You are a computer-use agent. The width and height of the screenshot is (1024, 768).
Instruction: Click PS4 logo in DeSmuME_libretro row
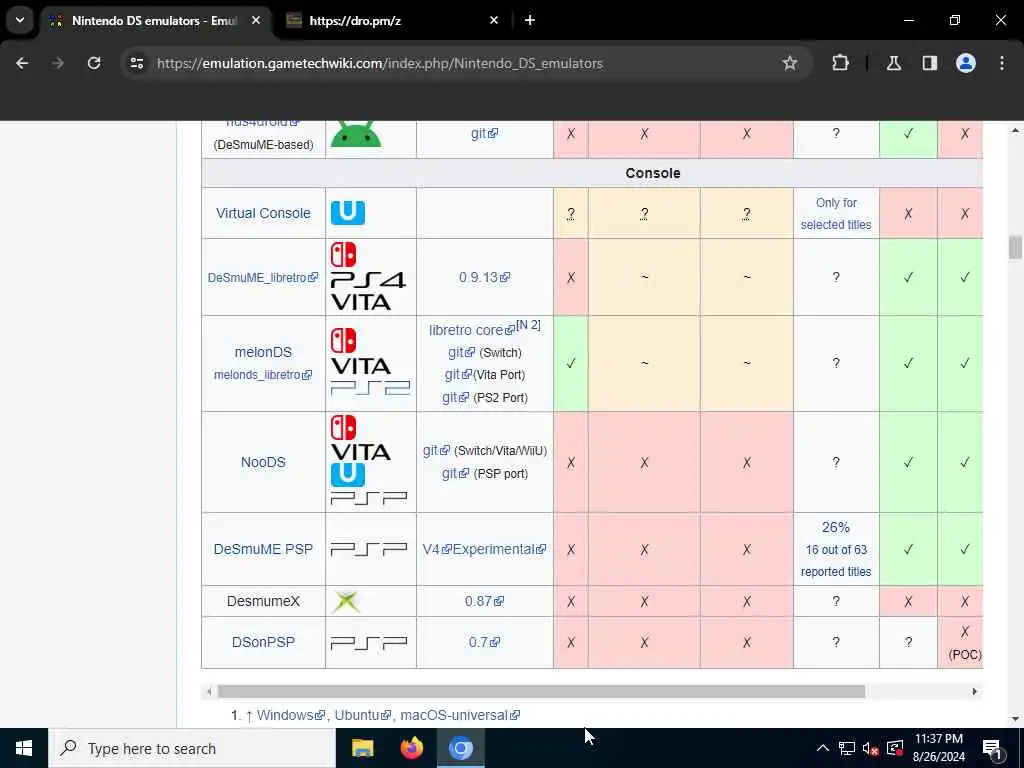click(x=368, y=280)
